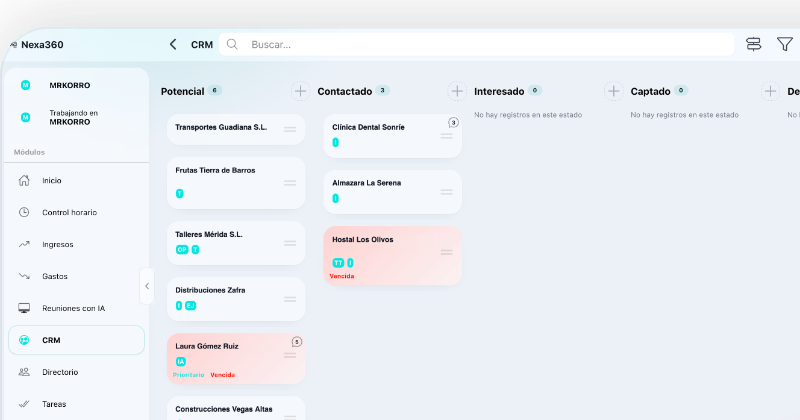Screen dimensions: 800x420
Task: Open the Directorio module
Action: (77, 372)
